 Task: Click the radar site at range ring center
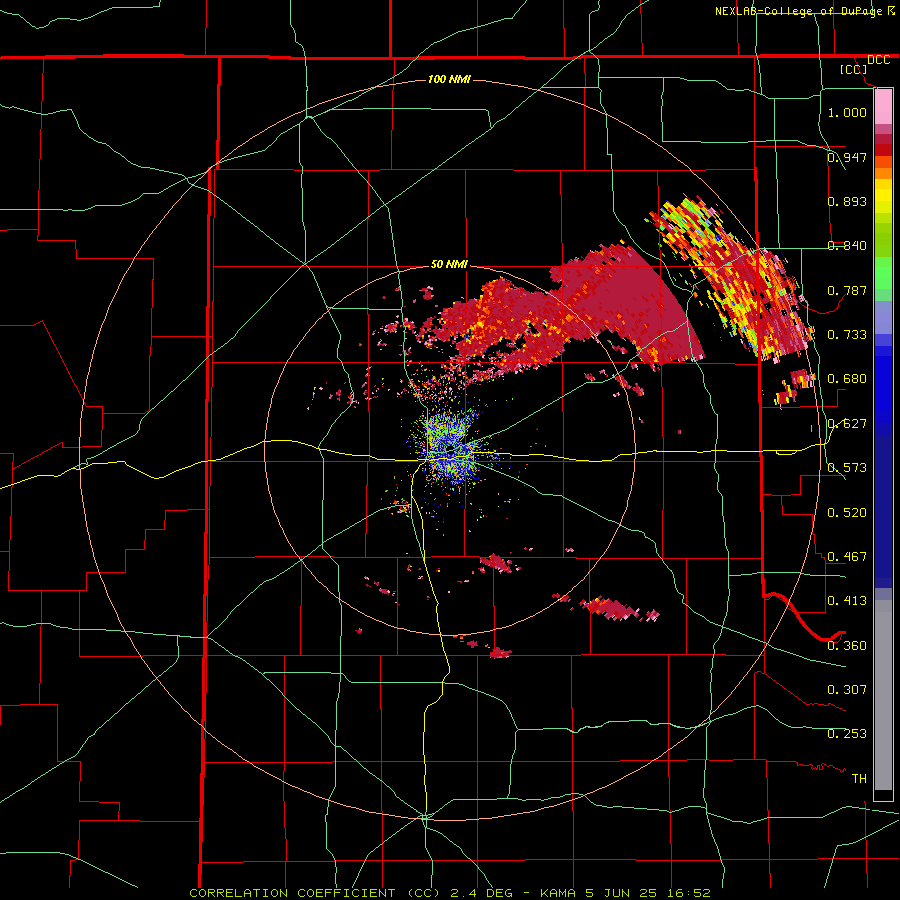(x=450, y=450)
